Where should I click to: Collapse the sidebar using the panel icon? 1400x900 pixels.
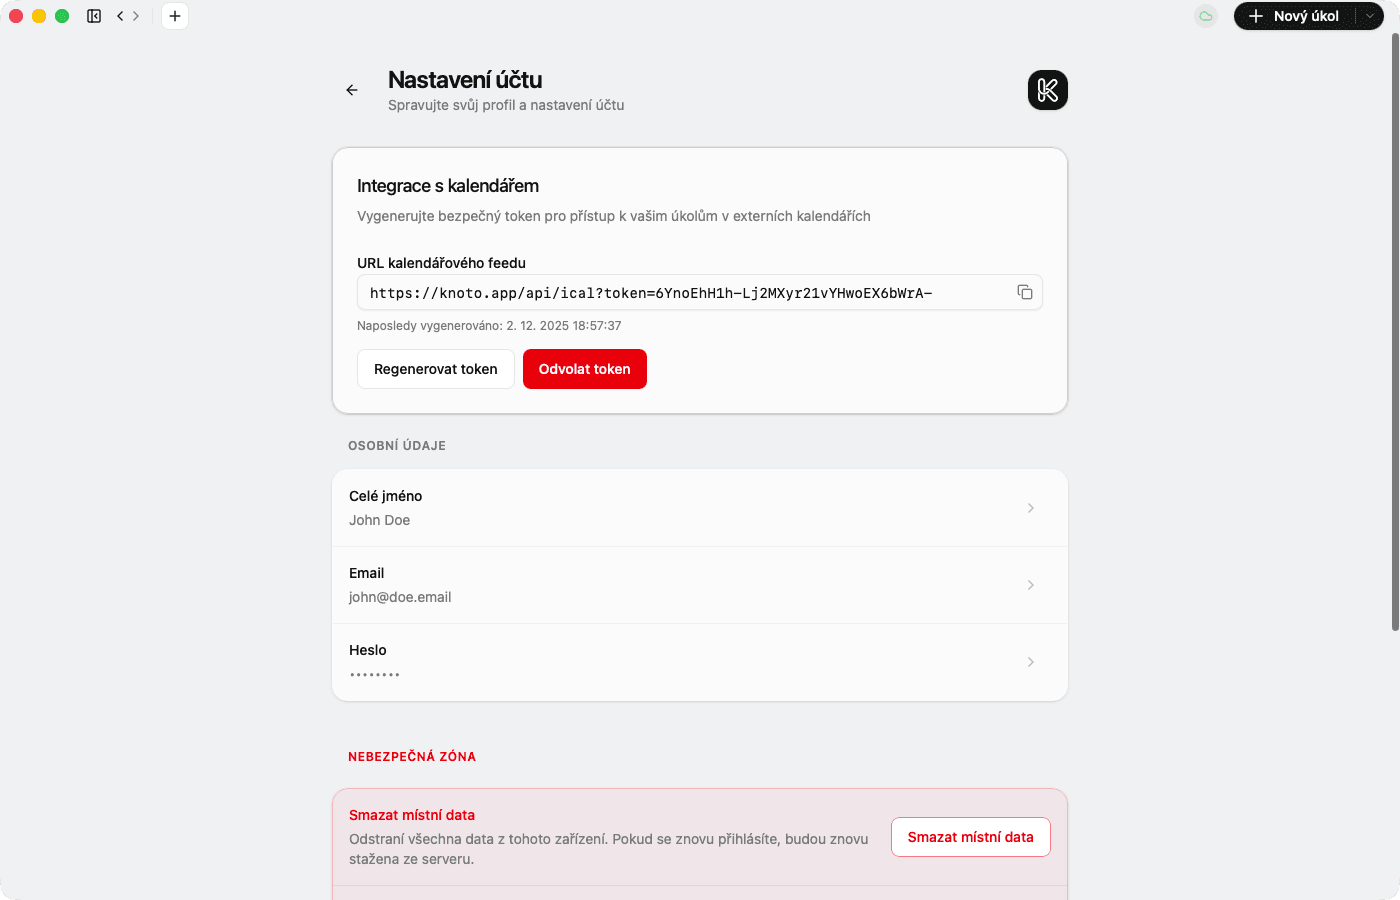[x=94, y=16]
